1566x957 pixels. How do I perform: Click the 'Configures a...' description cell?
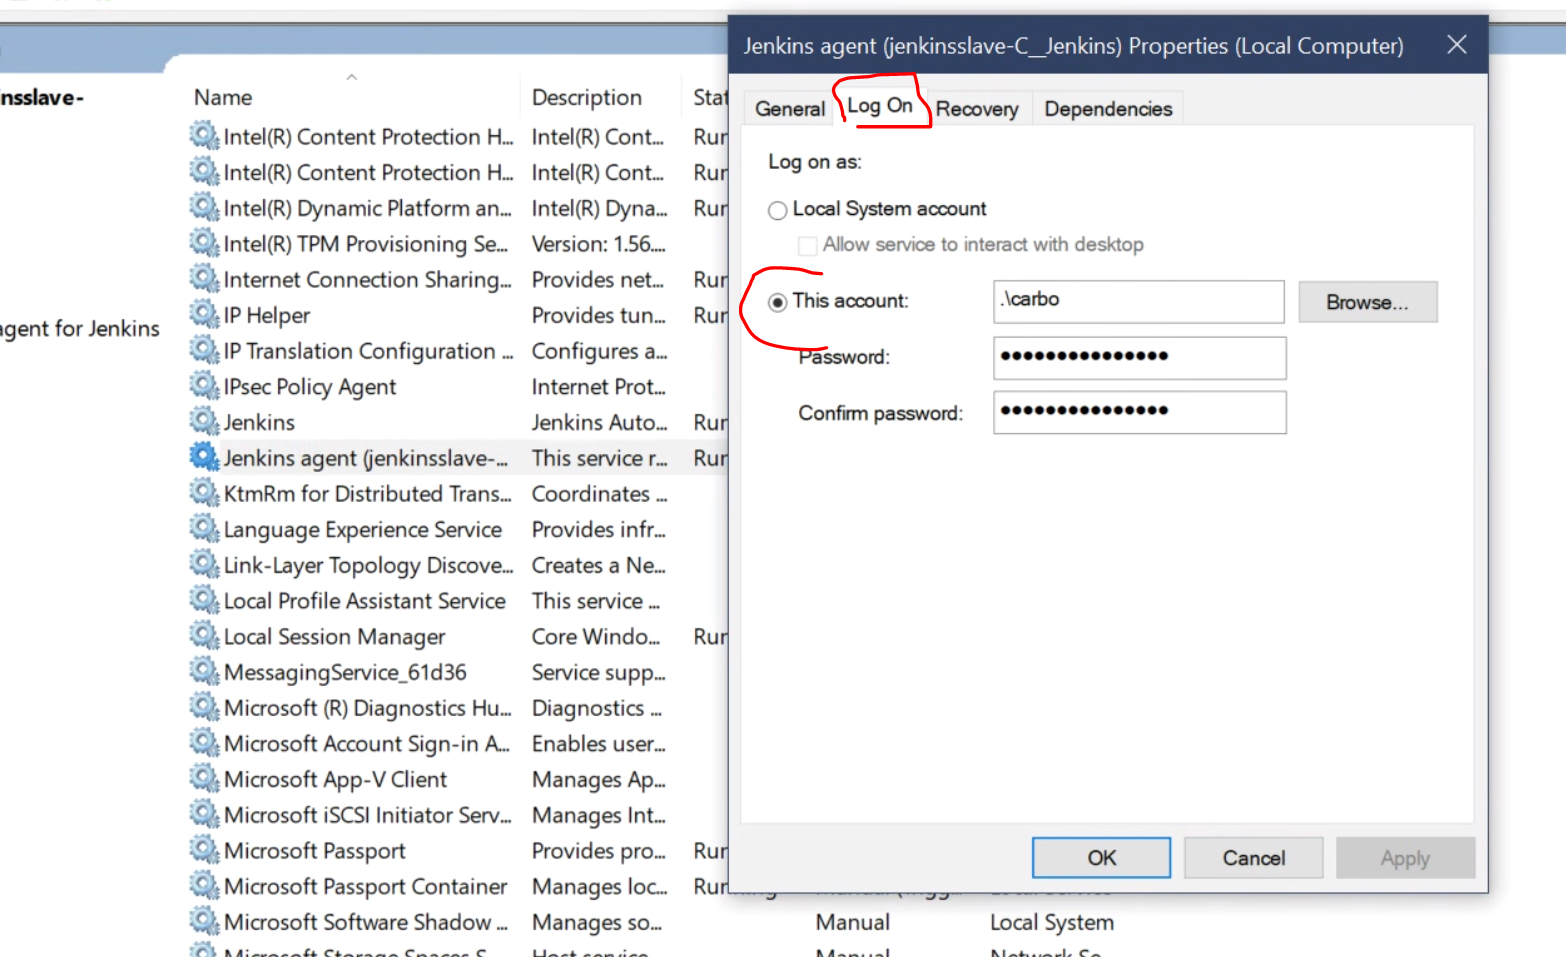point(599,351)
